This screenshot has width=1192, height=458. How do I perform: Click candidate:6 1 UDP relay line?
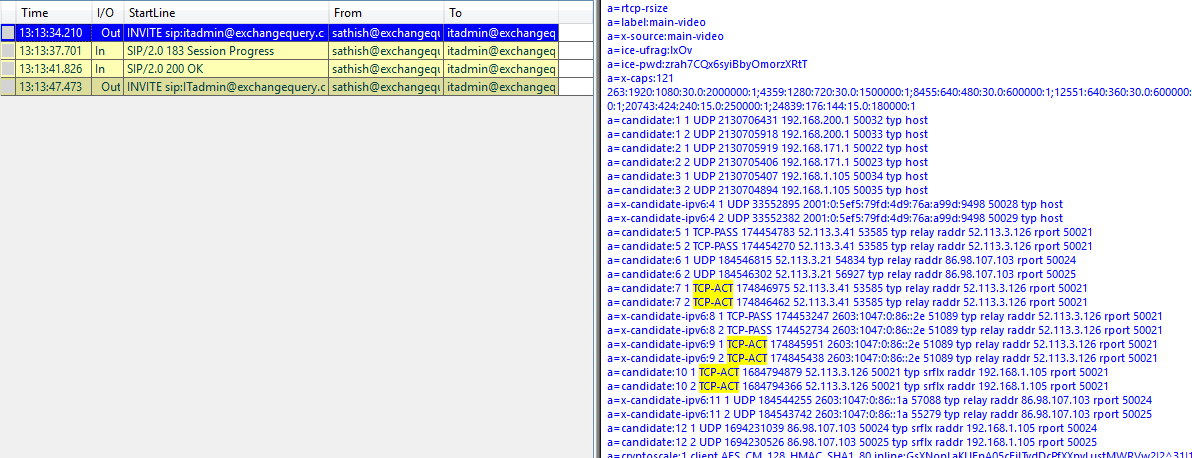click(x=842, y=261)
